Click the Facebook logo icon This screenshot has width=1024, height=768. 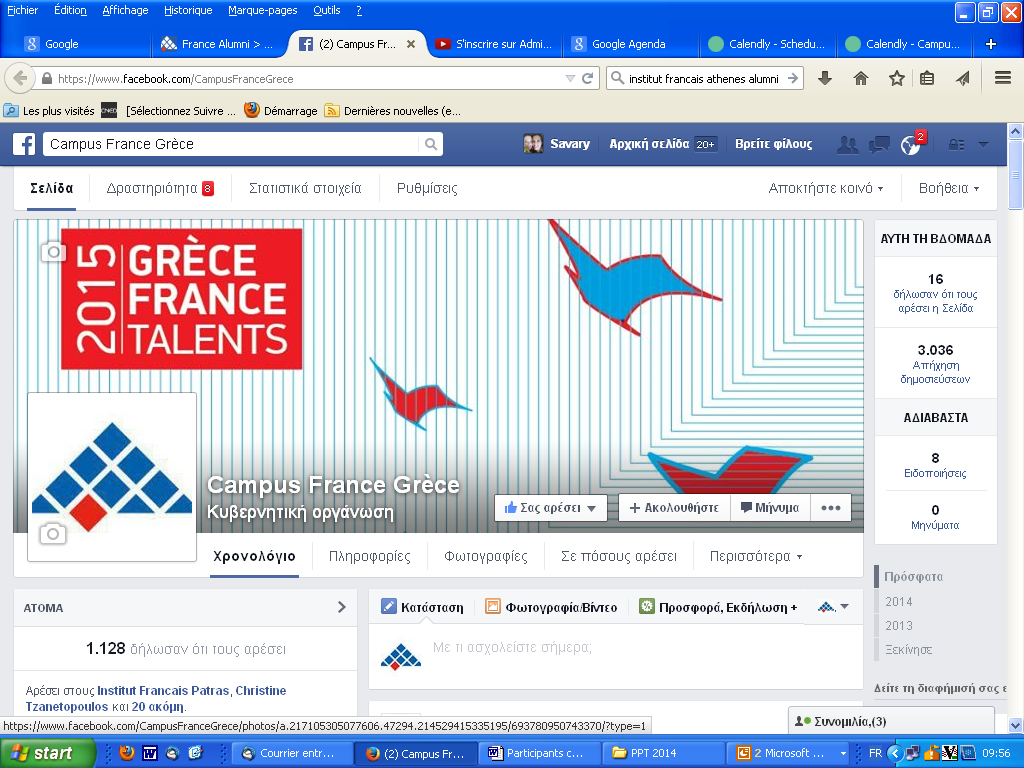(x=24, y=144)
